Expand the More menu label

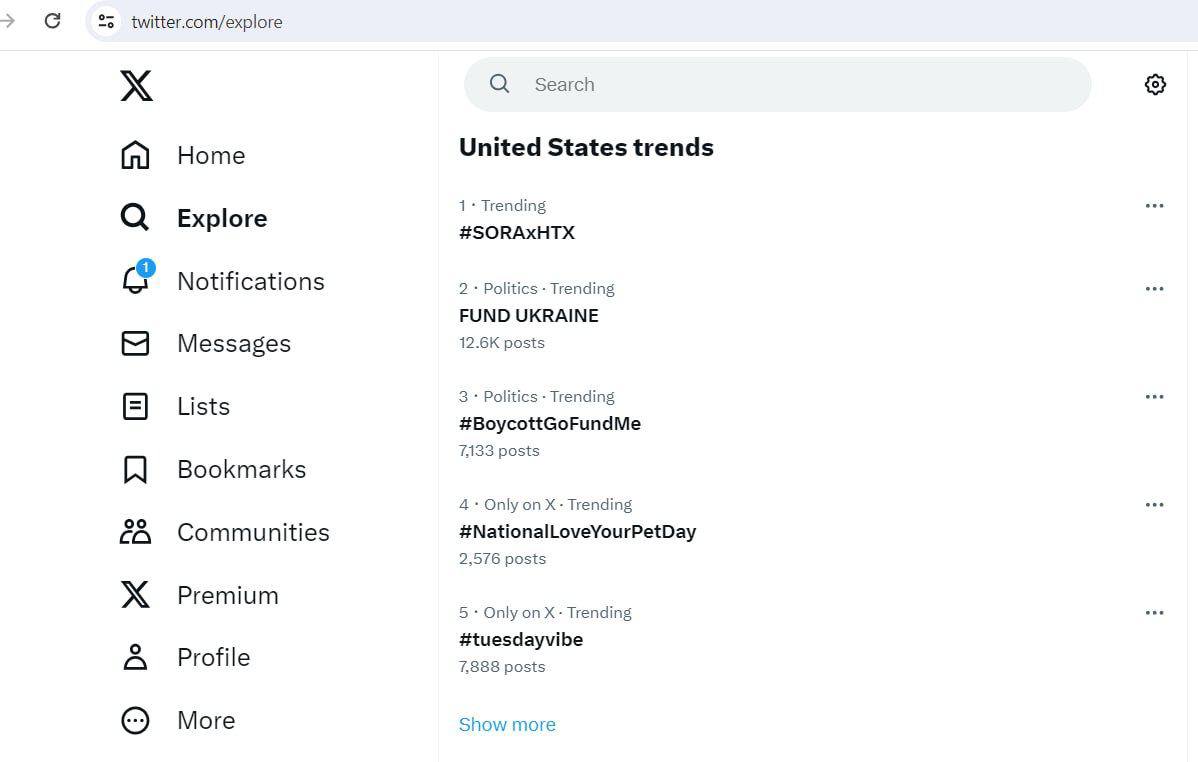pos(206,720)
